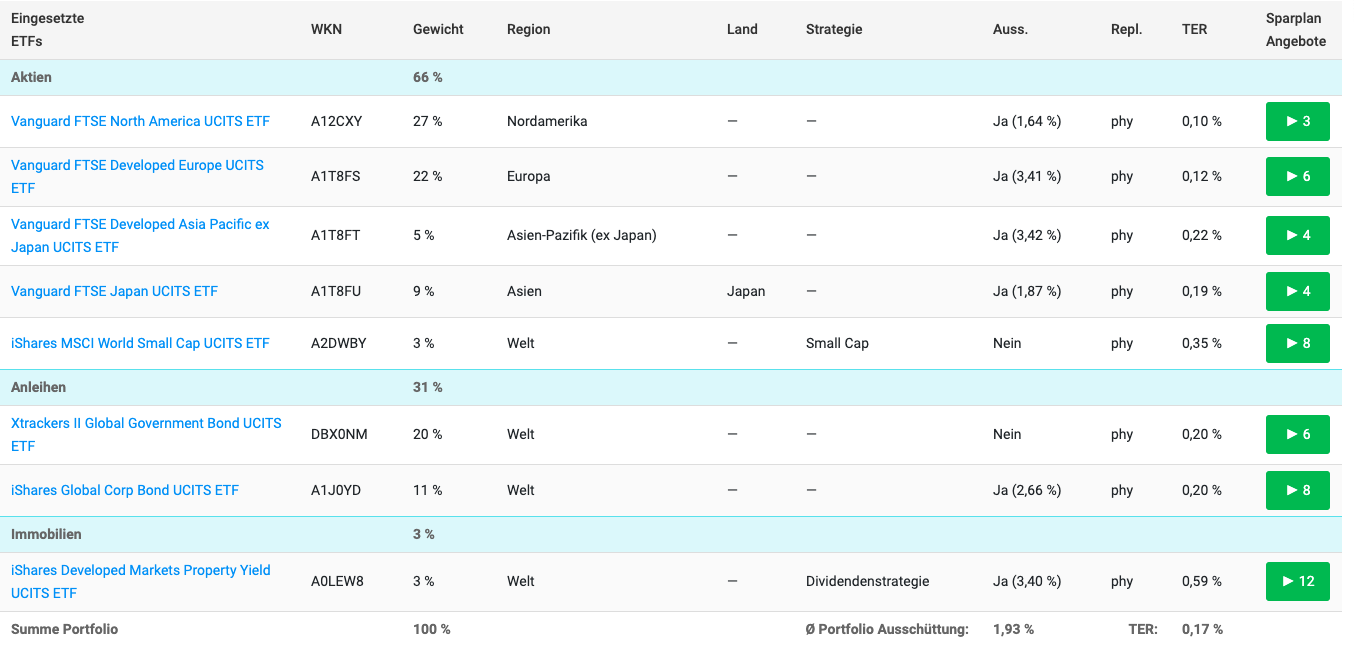This screenshot has height=645, width=1354.
Task: Show 6 savings plan offers for Developed Europe ETF
Action: click(x=1297, y=177)
